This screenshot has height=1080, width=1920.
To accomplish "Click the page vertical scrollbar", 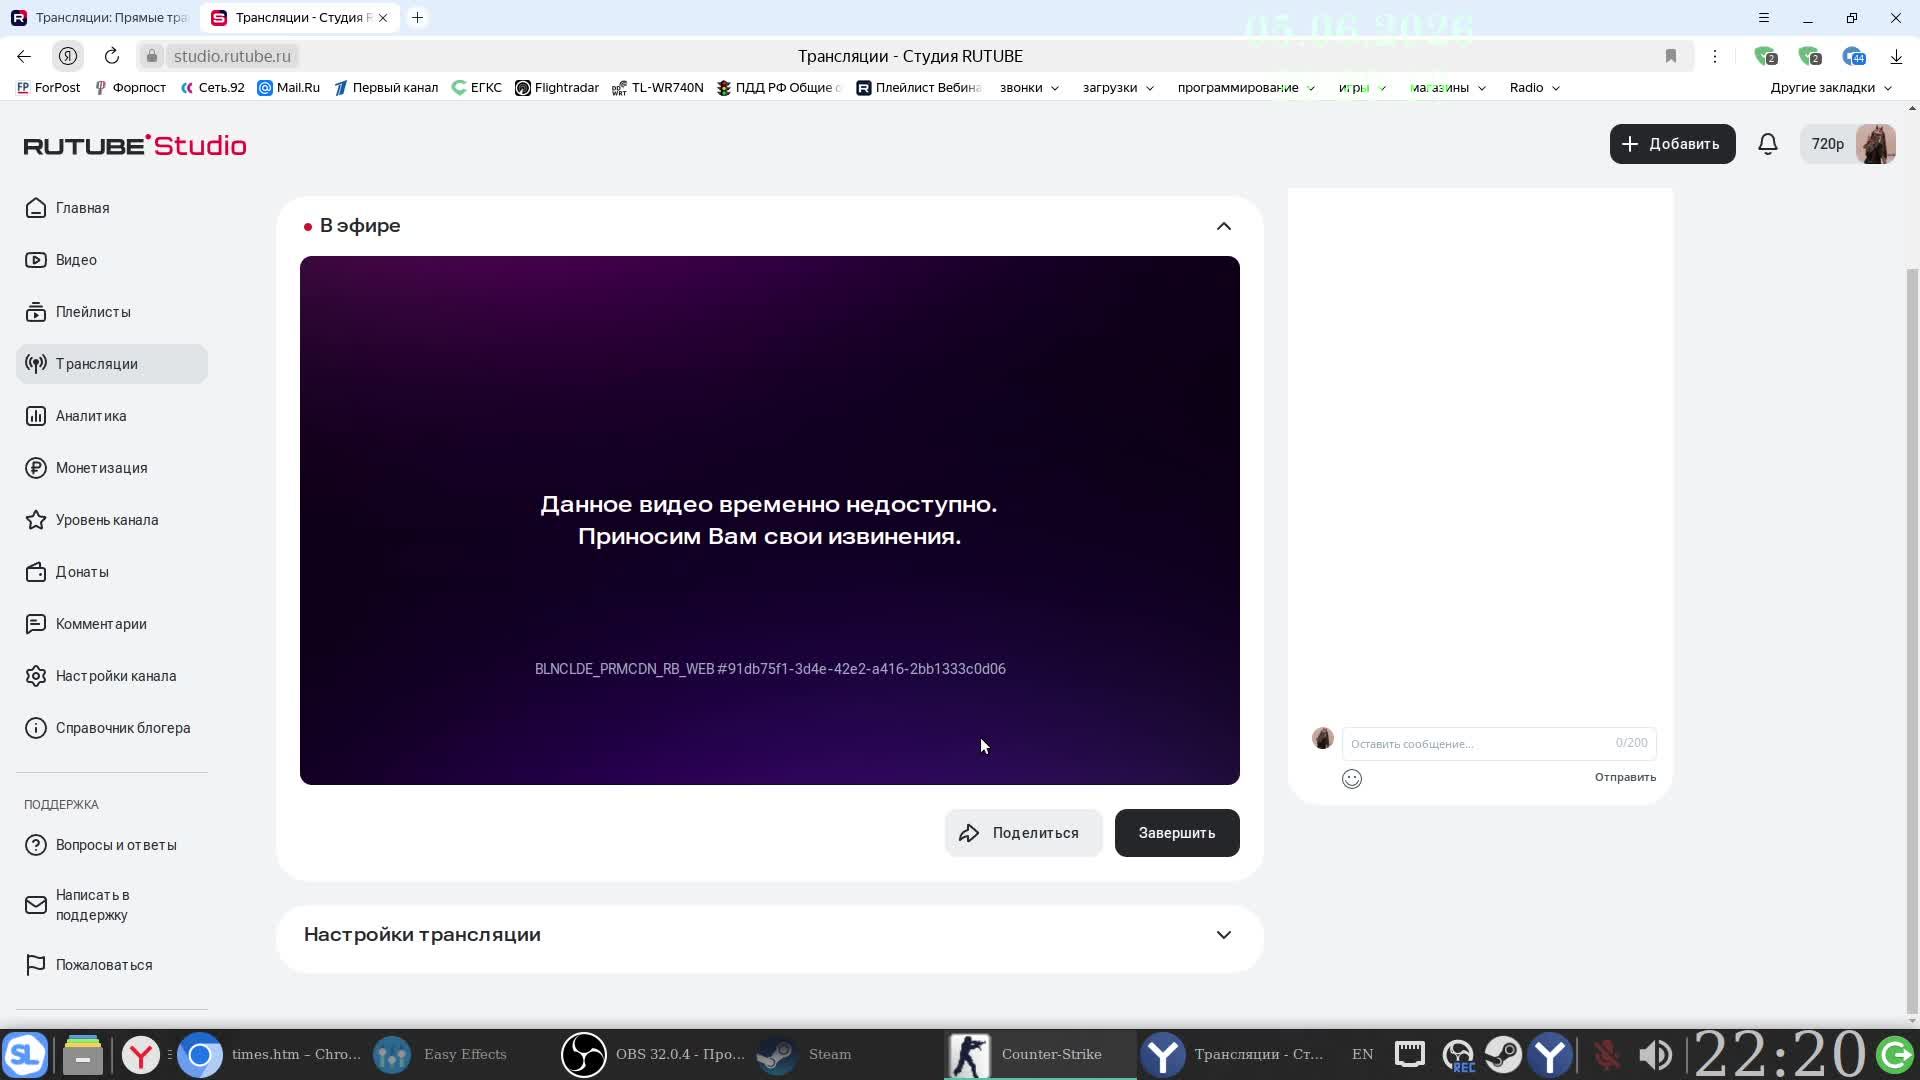I will (x=1912, y=640).
